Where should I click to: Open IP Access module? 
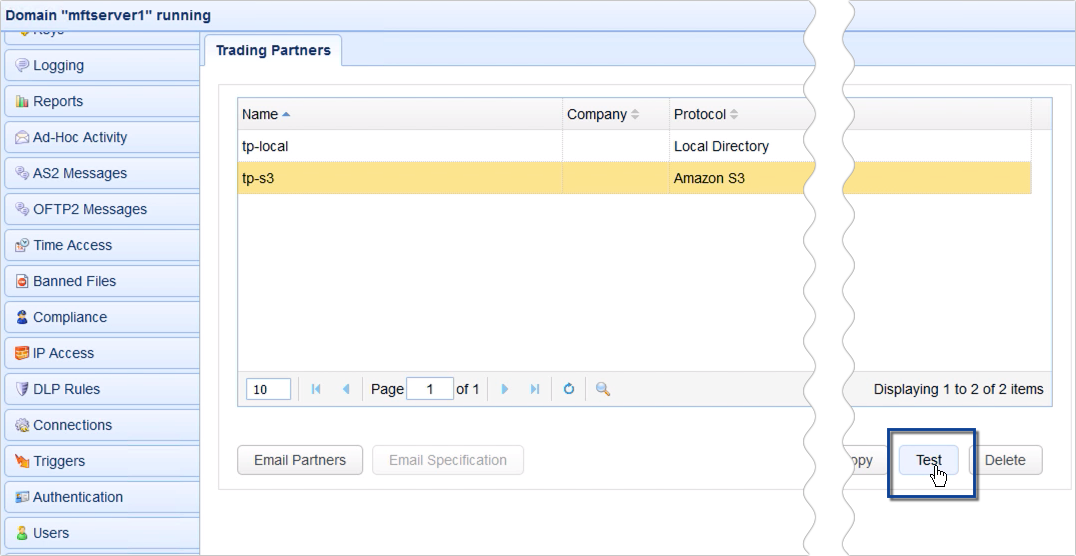[102, 353]
